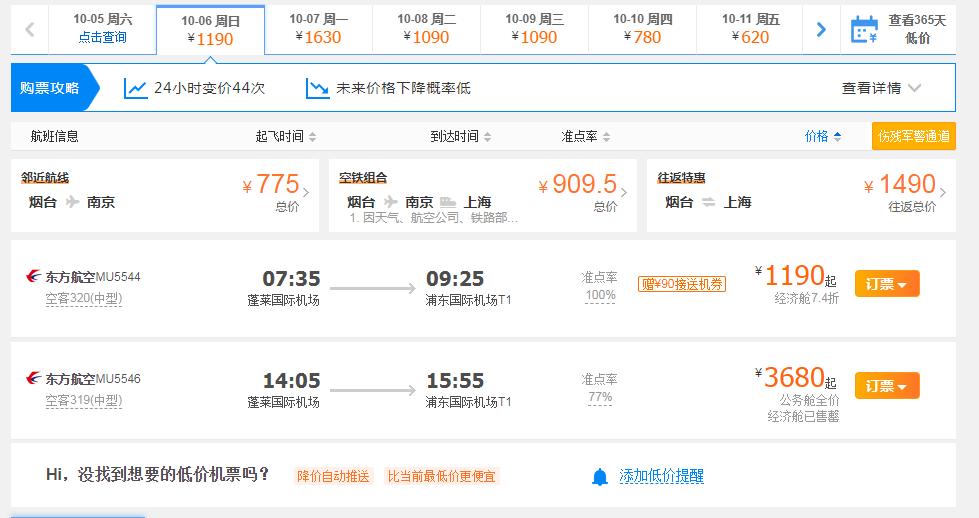Click the 购票攻略 label
Viewport: 979px width, 518px height.
[49, 88]
